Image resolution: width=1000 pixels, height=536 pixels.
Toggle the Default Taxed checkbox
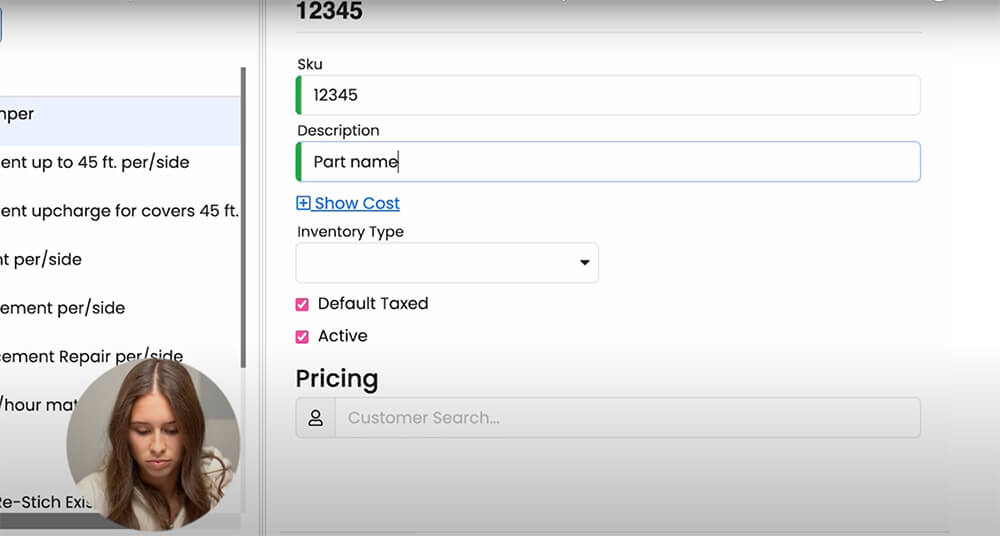[302, 304]
